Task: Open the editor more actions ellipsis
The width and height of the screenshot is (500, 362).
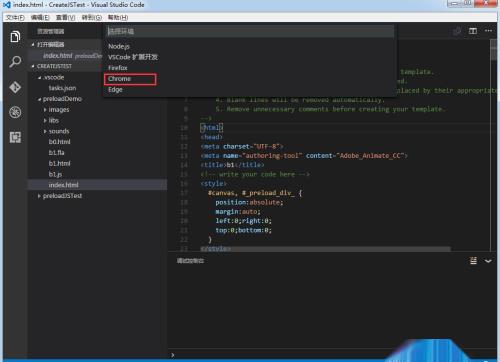Action: [488, 31]
